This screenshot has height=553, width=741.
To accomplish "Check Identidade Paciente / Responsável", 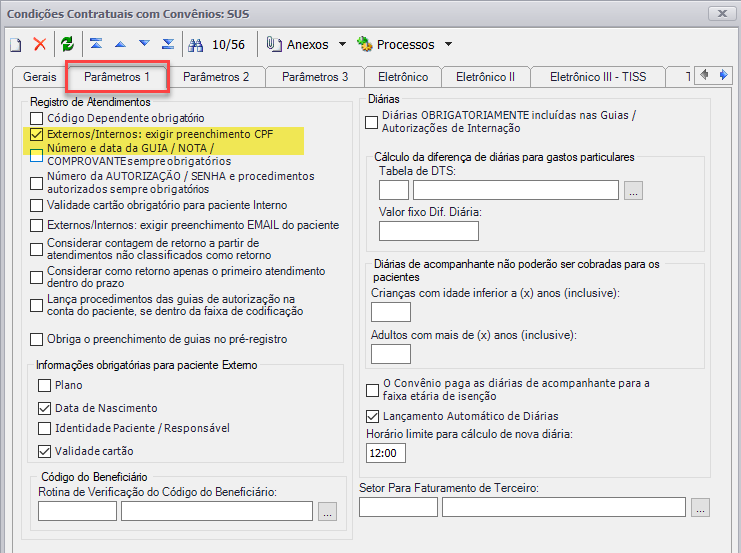I will pos(44,429).
